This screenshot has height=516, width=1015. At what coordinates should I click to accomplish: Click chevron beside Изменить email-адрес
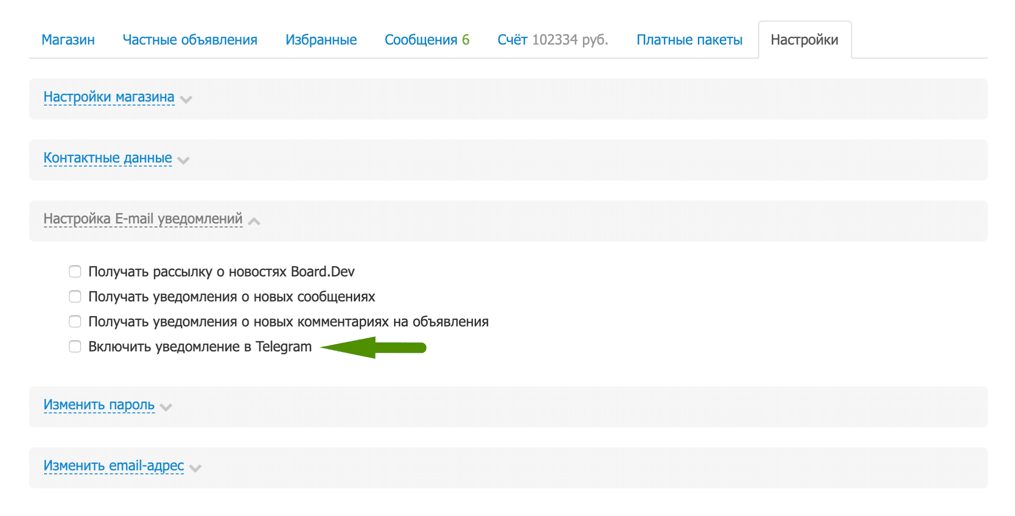coord(195,468)
